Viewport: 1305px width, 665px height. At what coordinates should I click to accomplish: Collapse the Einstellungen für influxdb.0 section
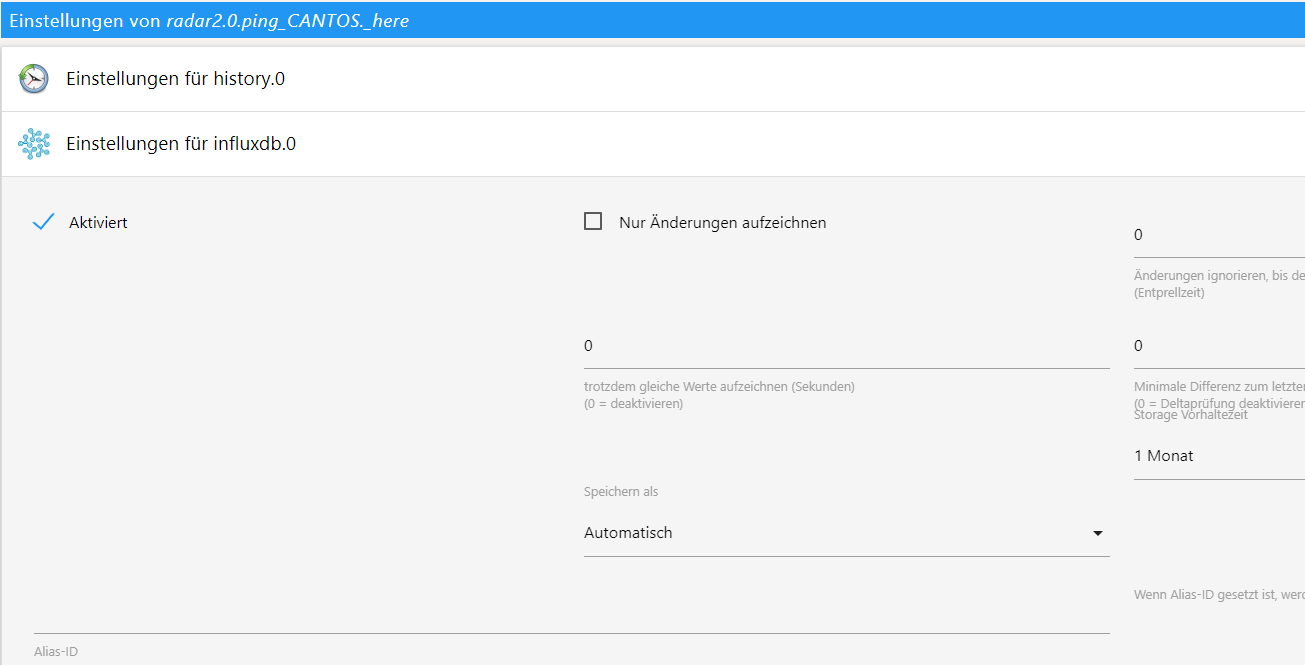pyautogui.click(x=181, y=144)
